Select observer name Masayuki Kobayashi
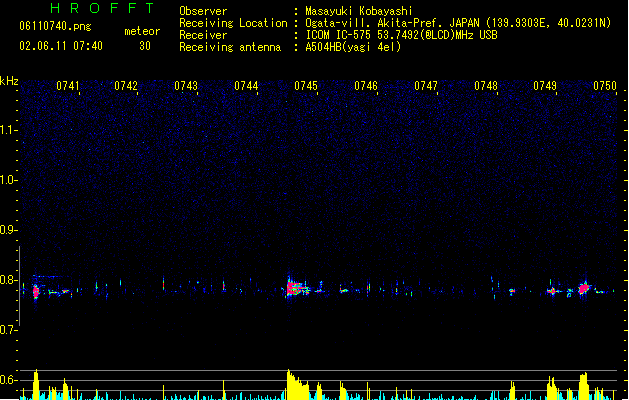629x400 pixels. (359, 11)
